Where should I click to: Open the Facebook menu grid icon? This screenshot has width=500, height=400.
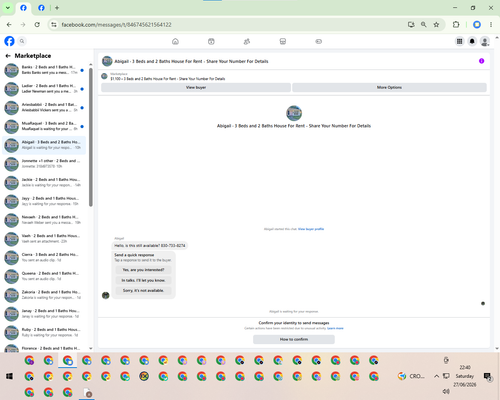coord(459,41)
